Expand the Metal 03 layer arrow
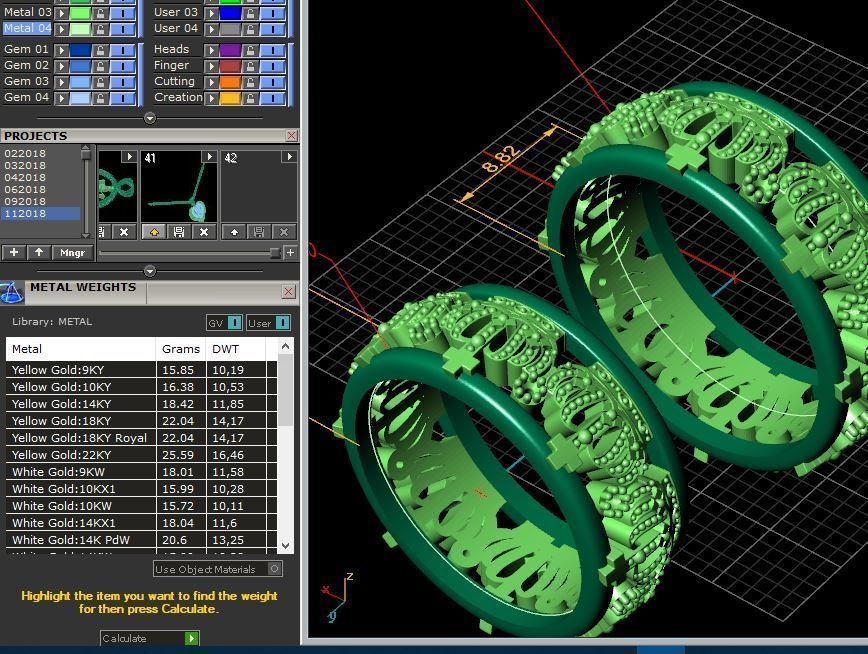The image size is (868, 654). pyautogui.click(x=61, y=13)
